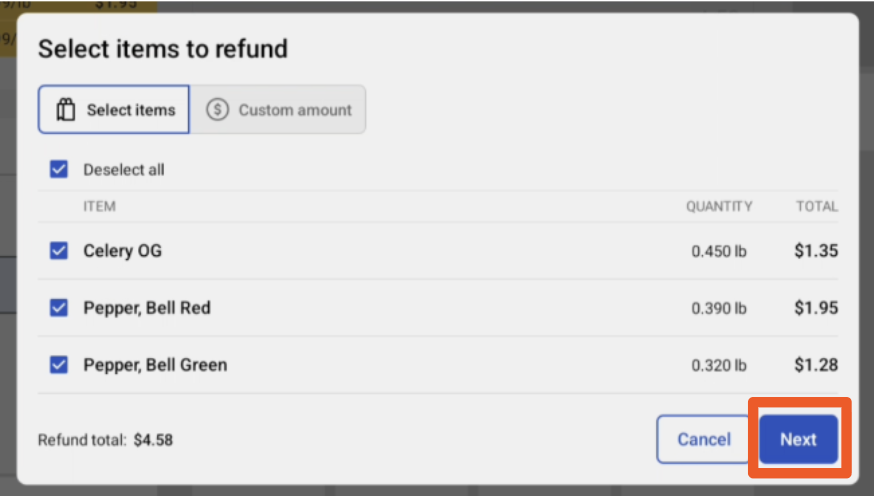Switch to the Select items tab

(x=114, y=109)
